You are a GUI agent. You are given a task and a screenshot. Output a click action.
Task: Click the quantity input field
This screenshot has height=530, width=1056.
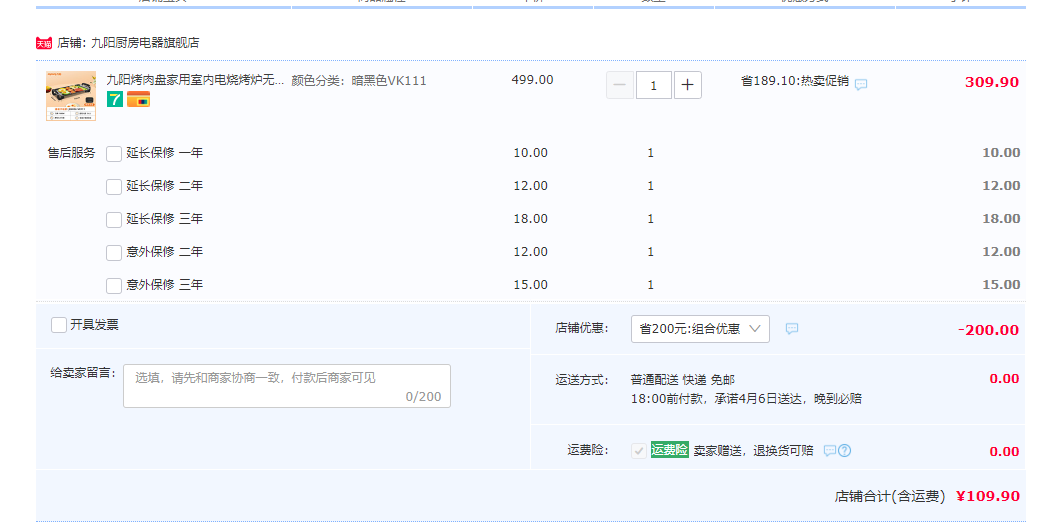653,85
